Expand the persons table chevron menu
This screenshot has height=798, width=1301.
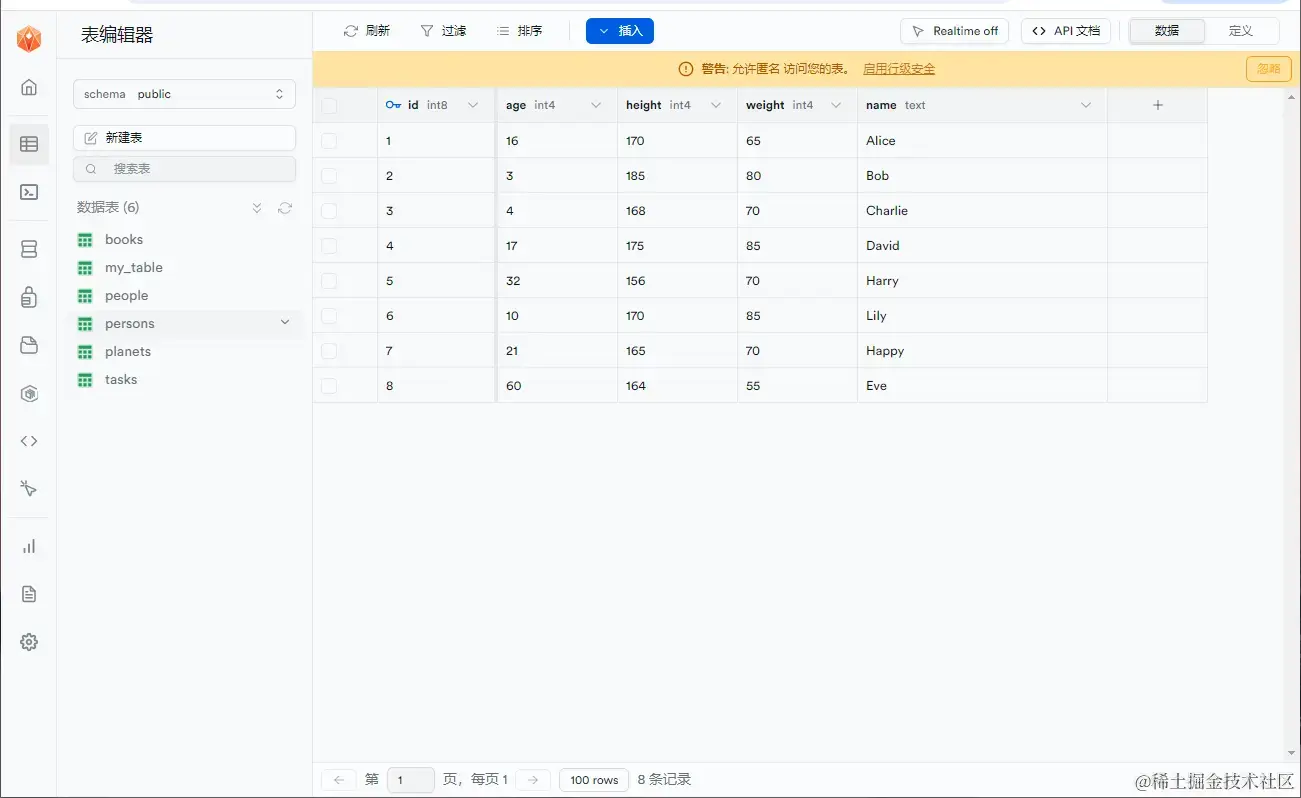pyautogui.click(x=285, y=322)
